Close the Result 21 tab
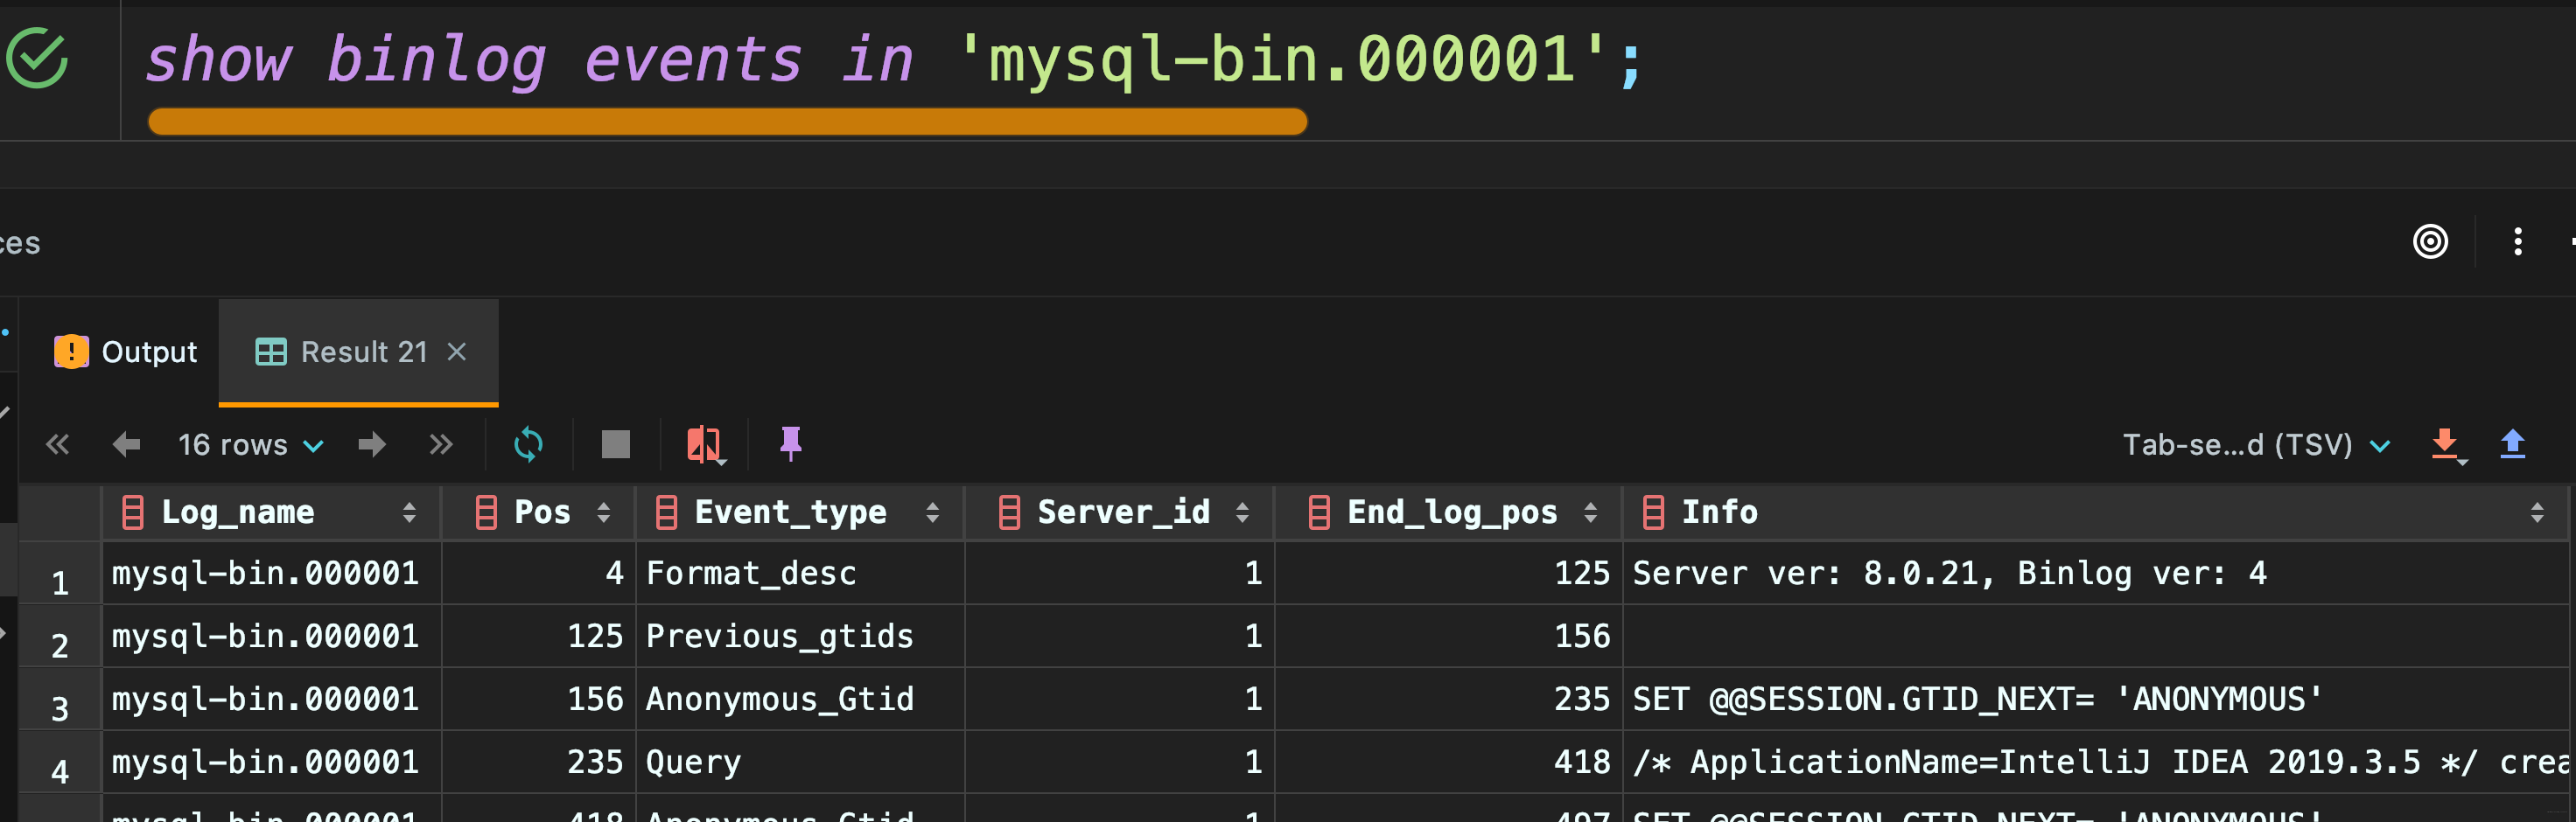The width and height of the screenshot is (2576, 822). (x=457, y=352)
